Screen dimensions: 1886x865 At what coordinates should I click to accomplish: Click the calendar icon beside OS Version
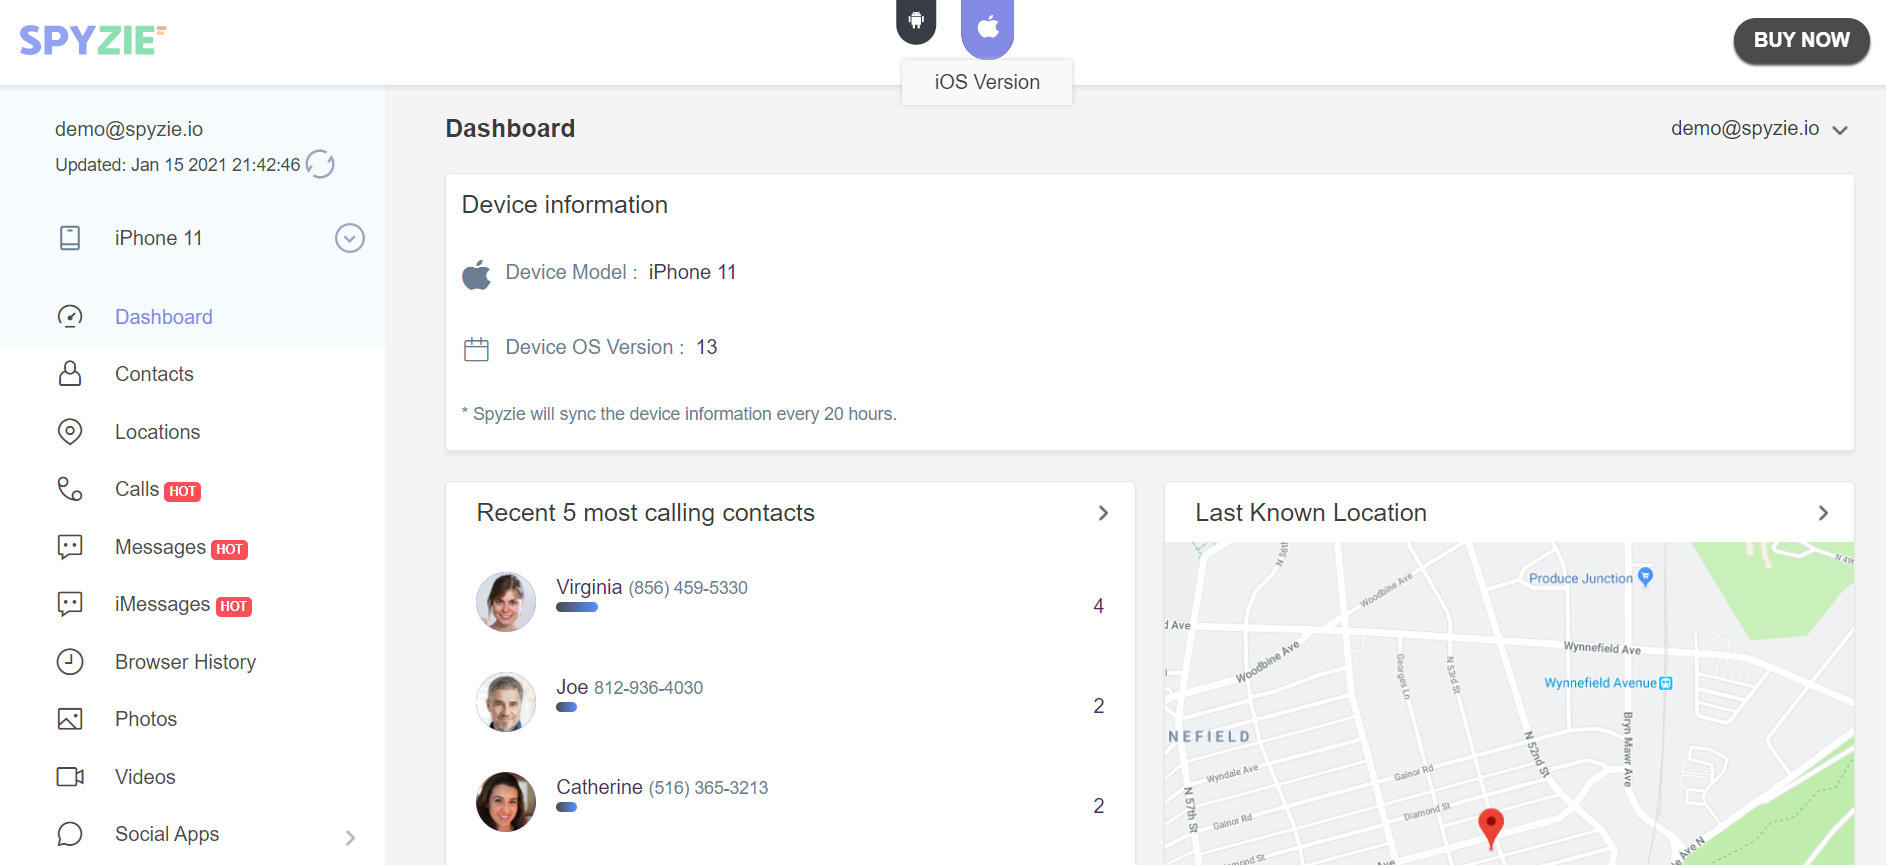477,349
